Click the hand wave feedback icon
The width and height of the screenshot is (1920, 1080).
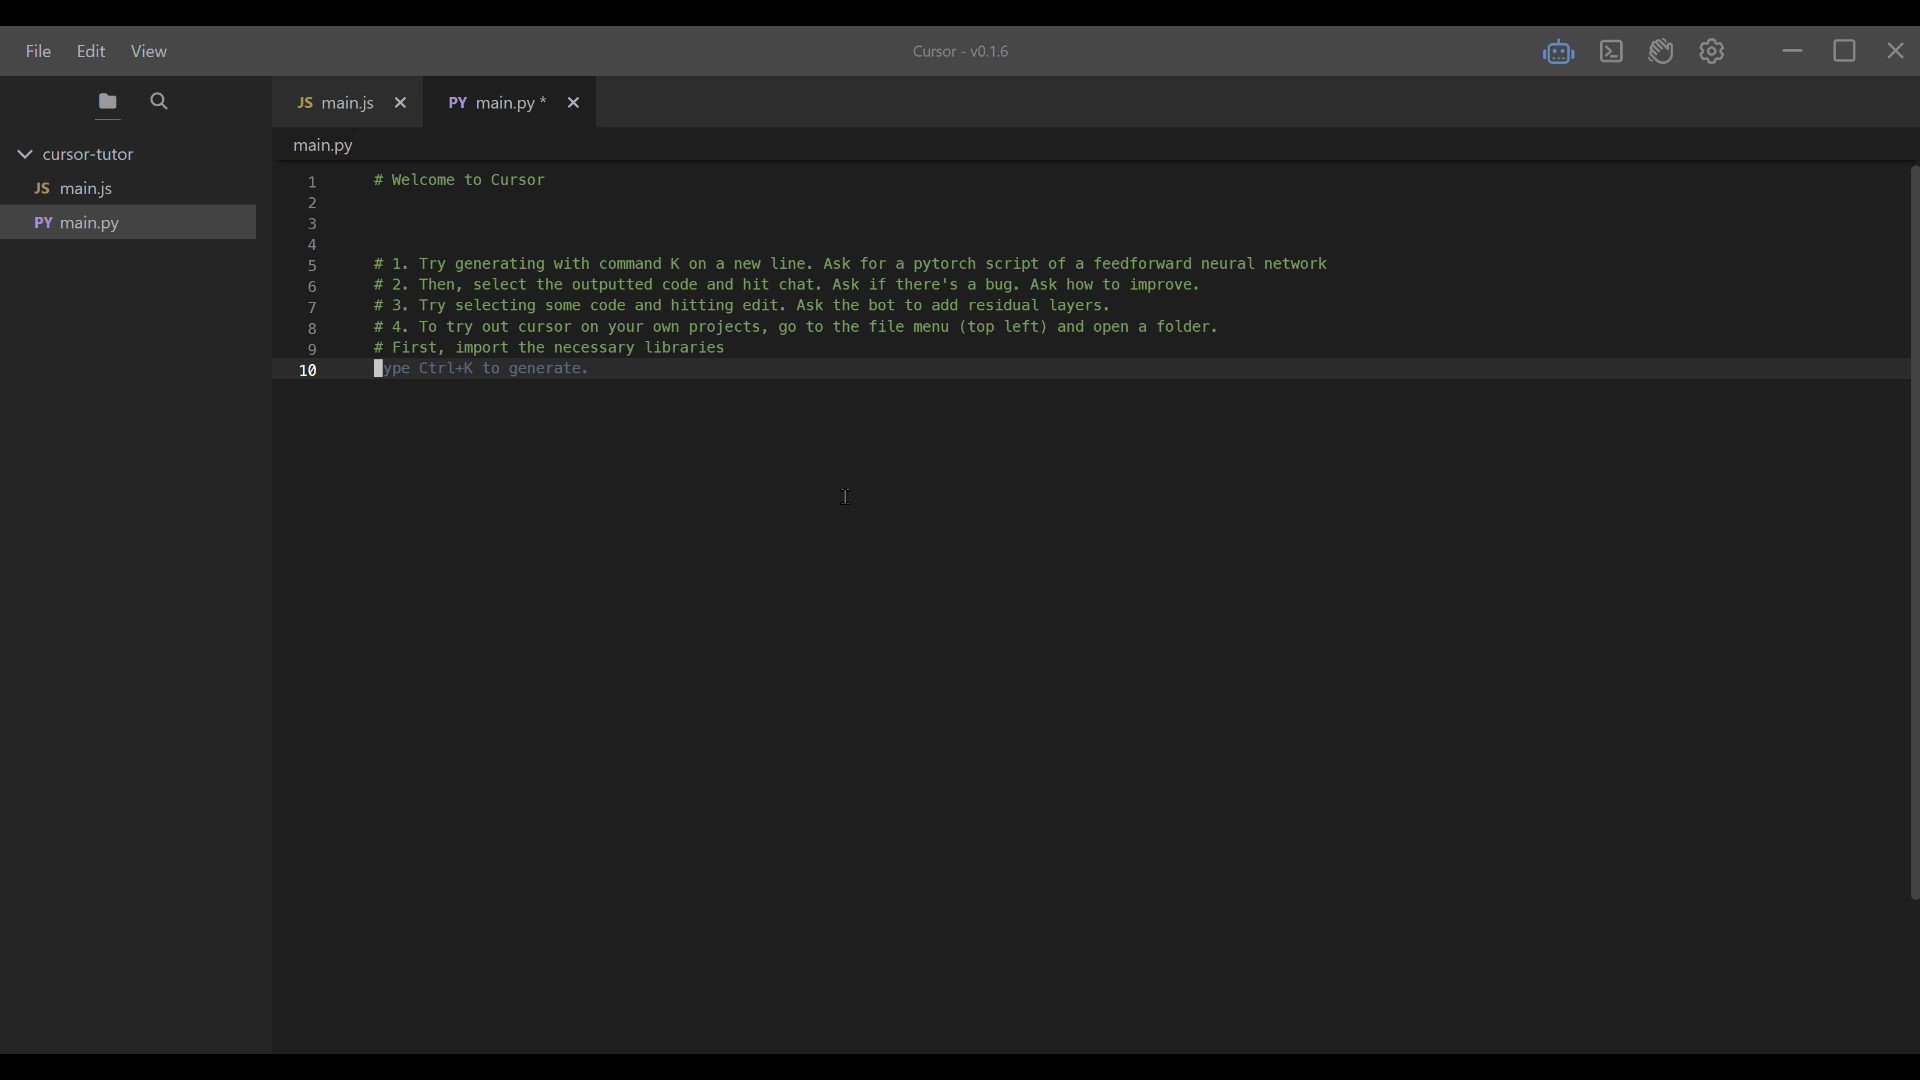[1662, 51]
